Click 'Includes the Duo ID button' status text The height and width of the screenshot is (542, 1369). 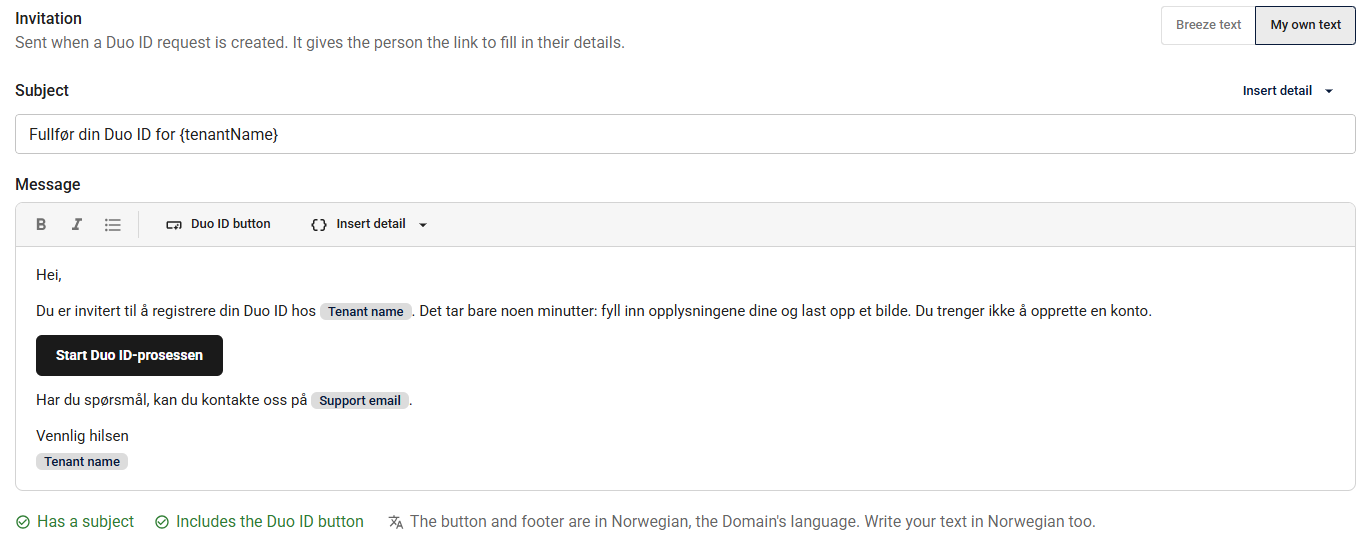270,522
